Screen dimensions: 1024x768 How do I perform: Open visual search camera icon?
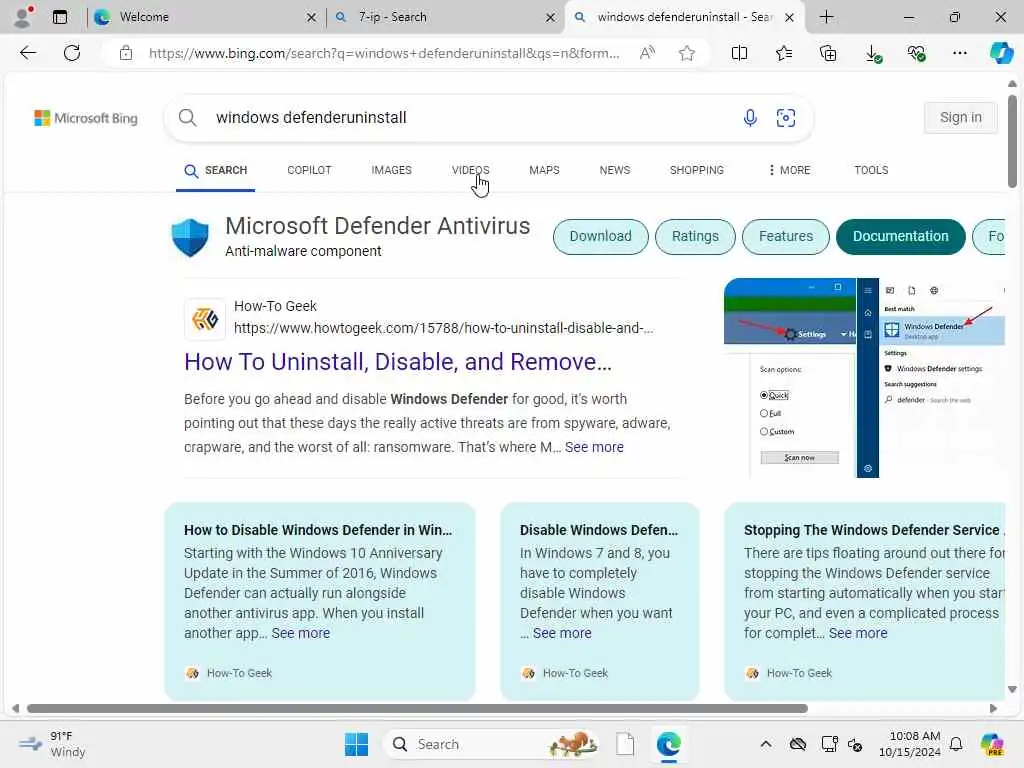[786, 118]
